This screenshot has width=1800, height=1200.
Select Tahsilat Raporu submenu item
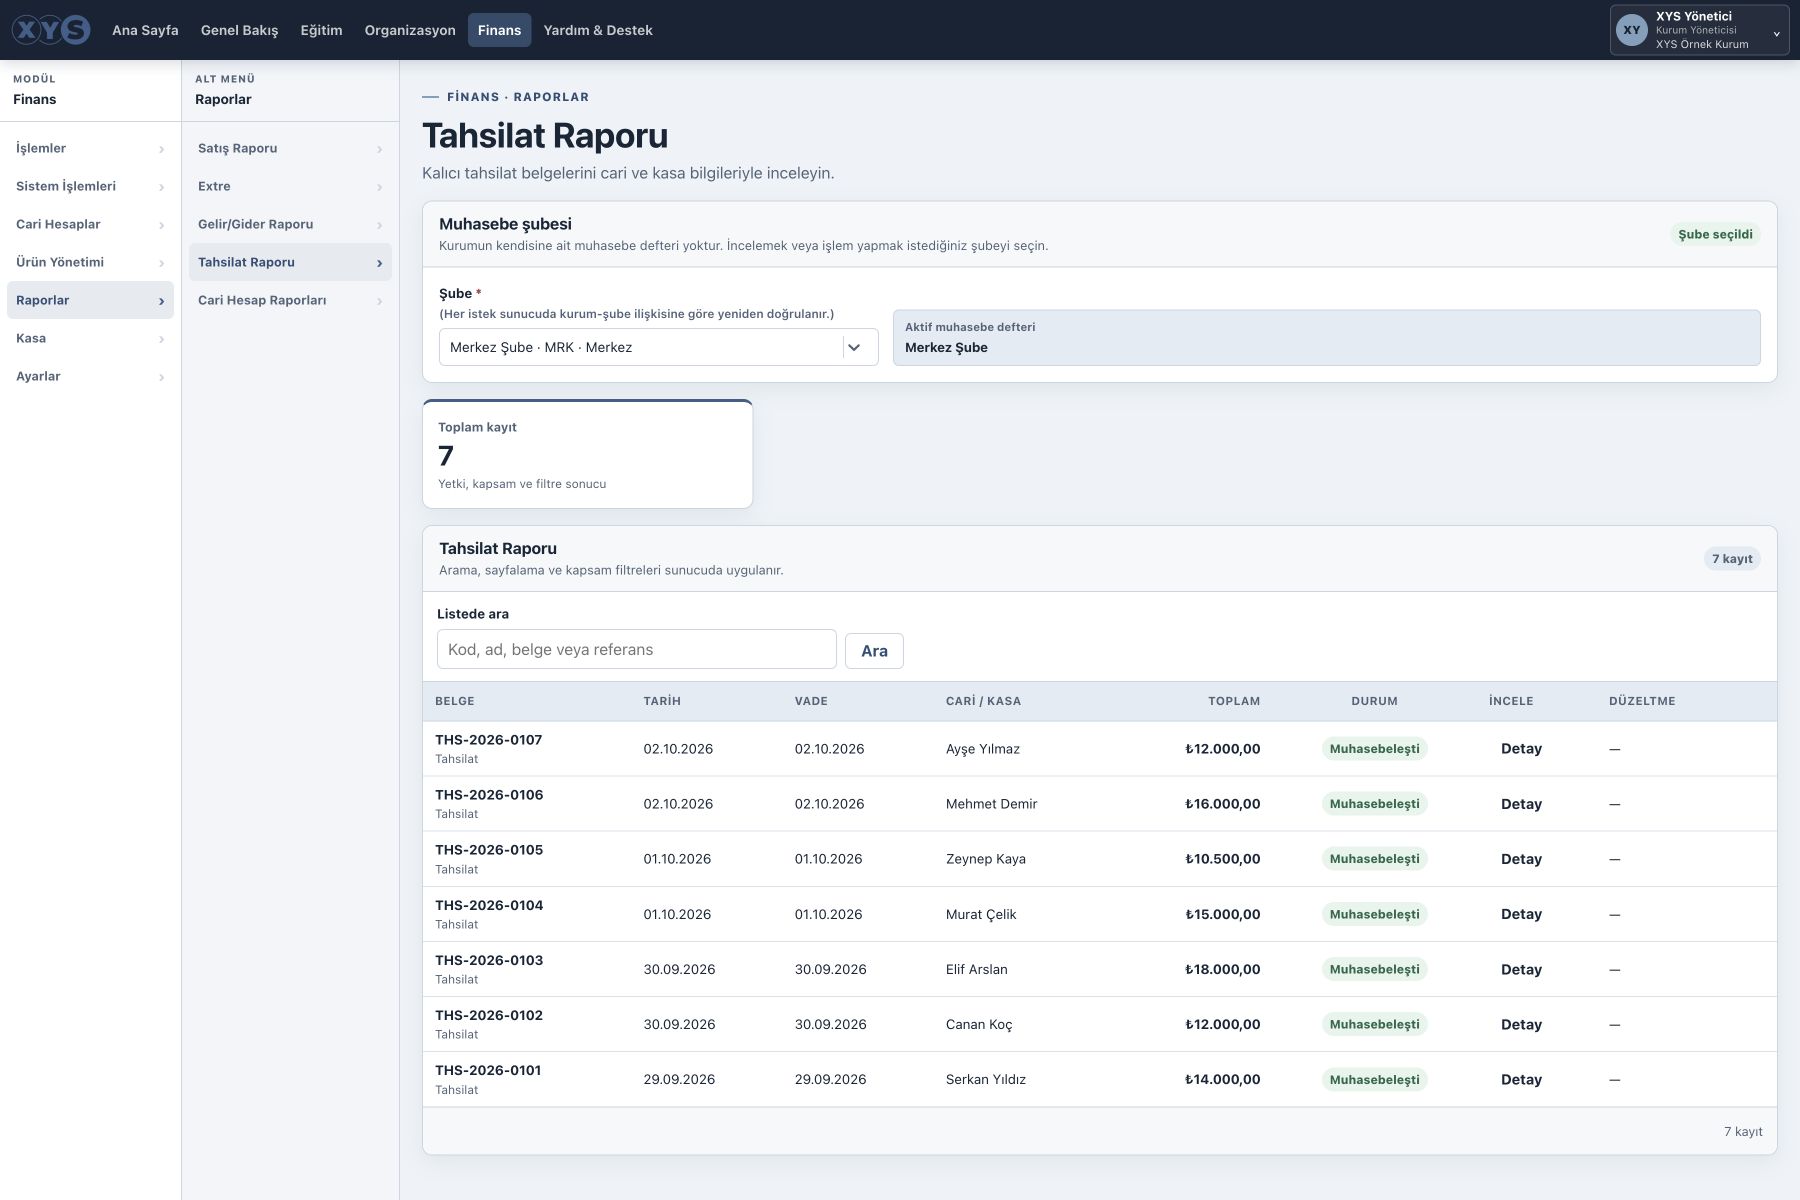(x=290, y=262)
